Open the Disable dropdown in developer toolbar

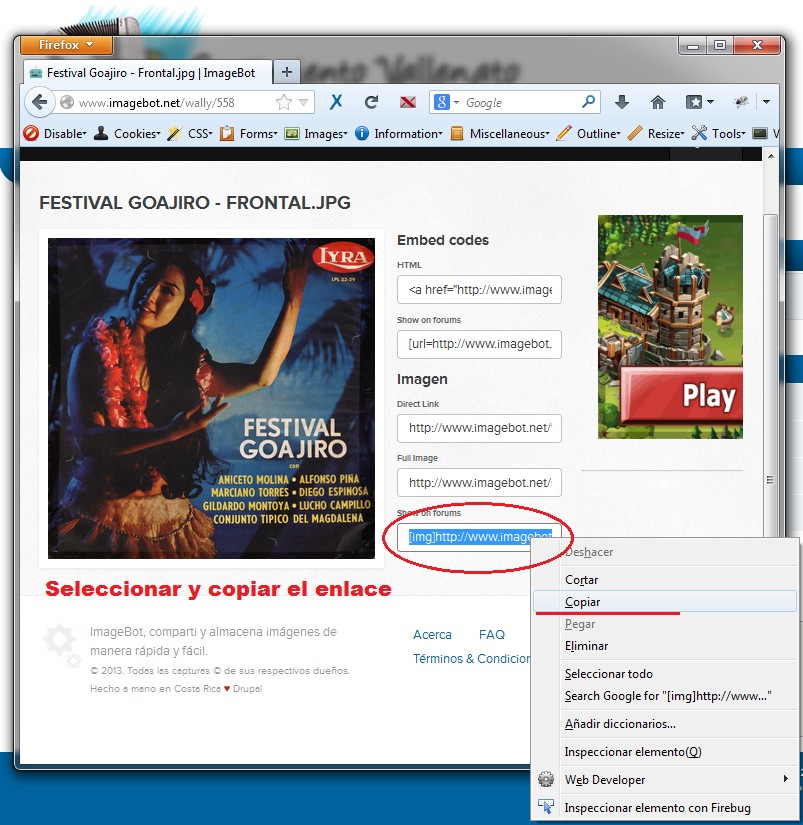56,133
